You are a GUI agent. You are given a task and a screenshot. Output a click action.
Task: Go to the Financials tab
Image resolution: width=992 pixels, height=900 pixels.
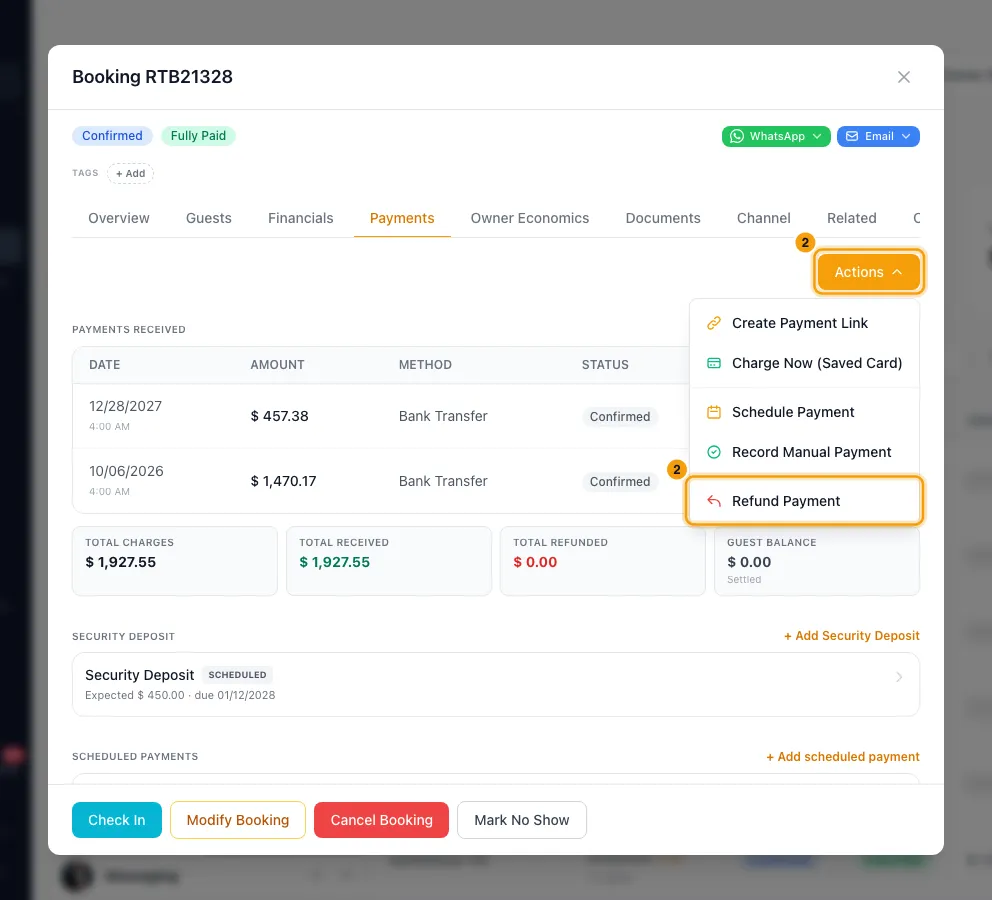[x=301, y=218]
